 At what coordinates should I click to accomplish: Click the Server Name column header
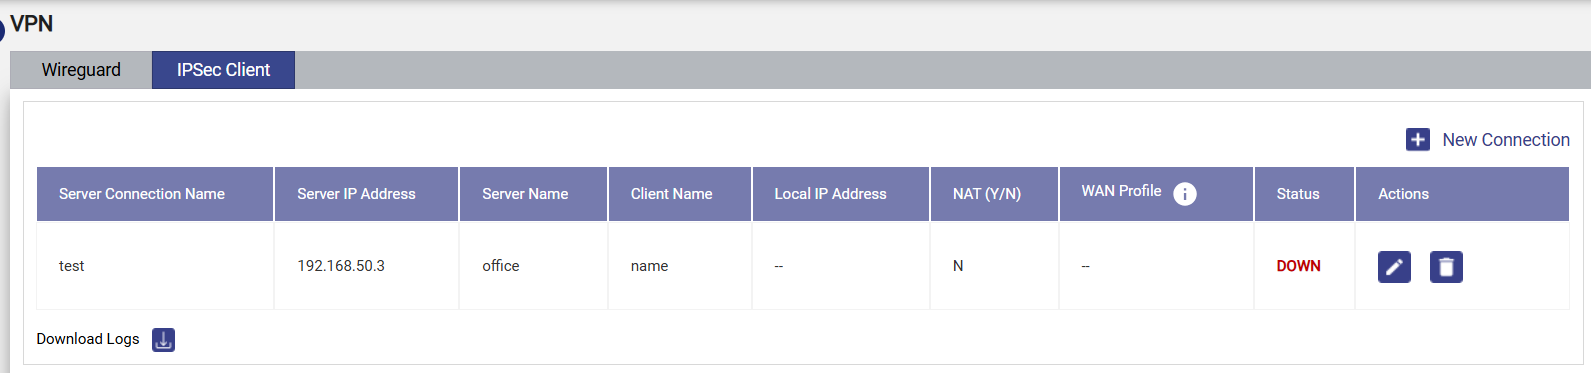coord(533,194)
